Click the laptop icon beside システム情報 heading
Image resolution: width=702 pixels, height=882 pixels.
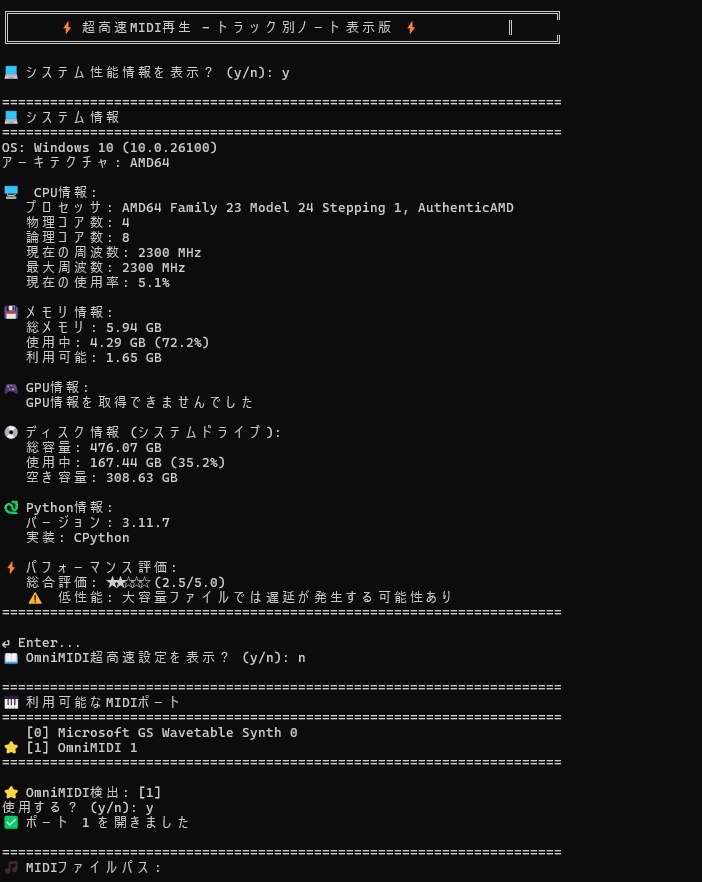(x=11, y=117)
